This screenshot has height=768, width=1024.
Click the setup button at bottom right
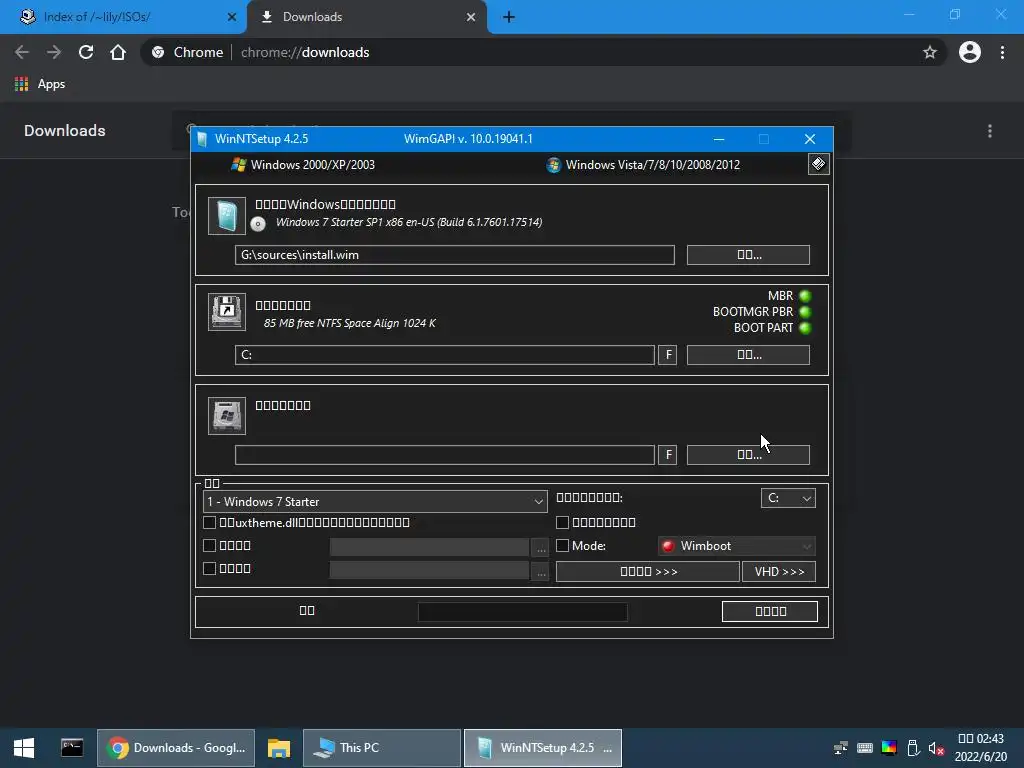(770, 611)
